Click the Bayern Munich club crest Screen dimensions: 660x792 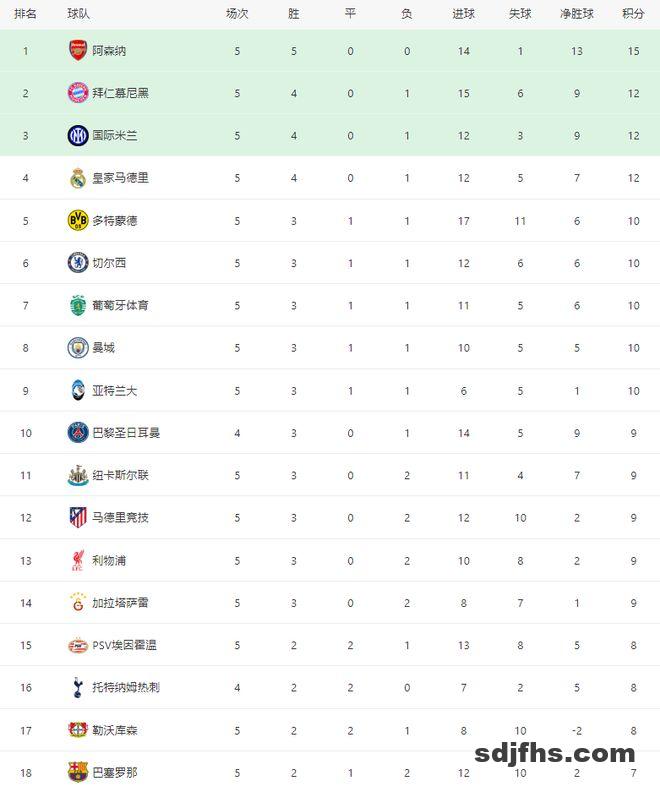click(78, 93)
